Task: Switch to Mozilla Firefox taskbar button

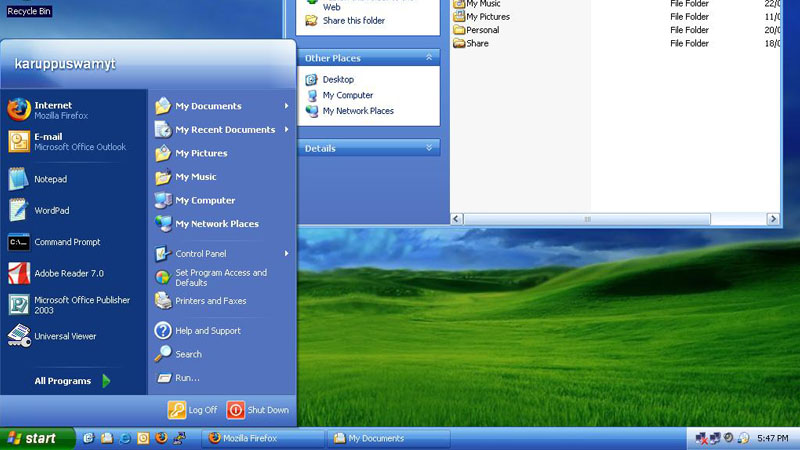Action: (x=263, y=438)
